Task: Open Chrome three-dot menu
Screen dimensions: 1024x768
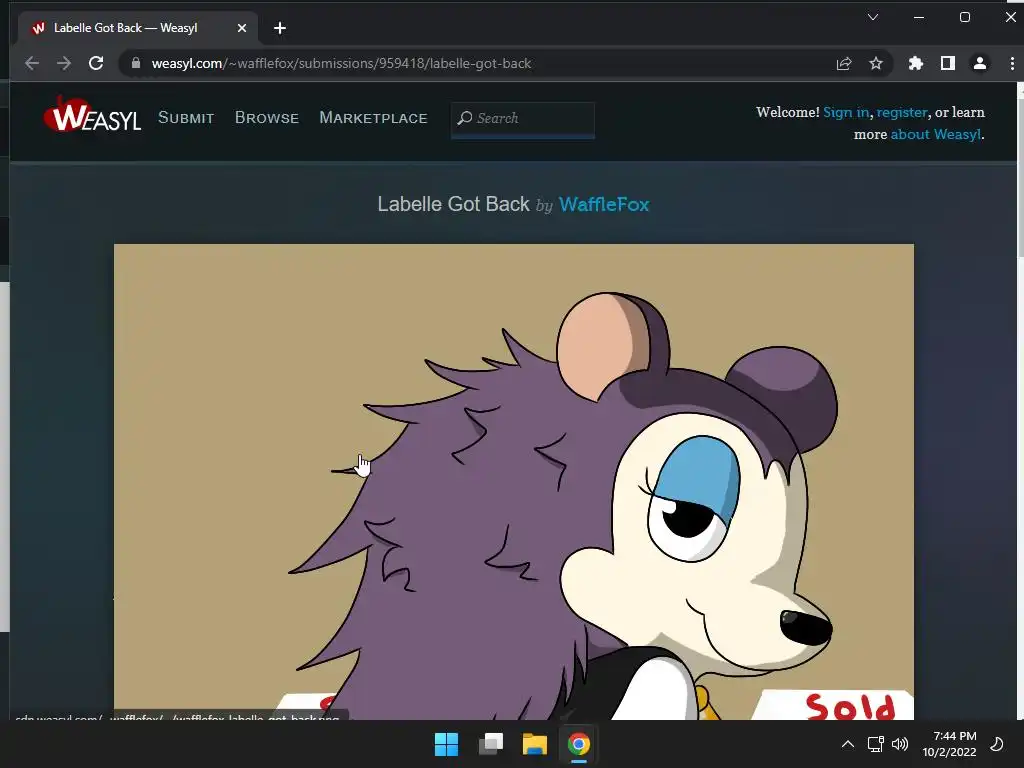Action: [1012, 63]
